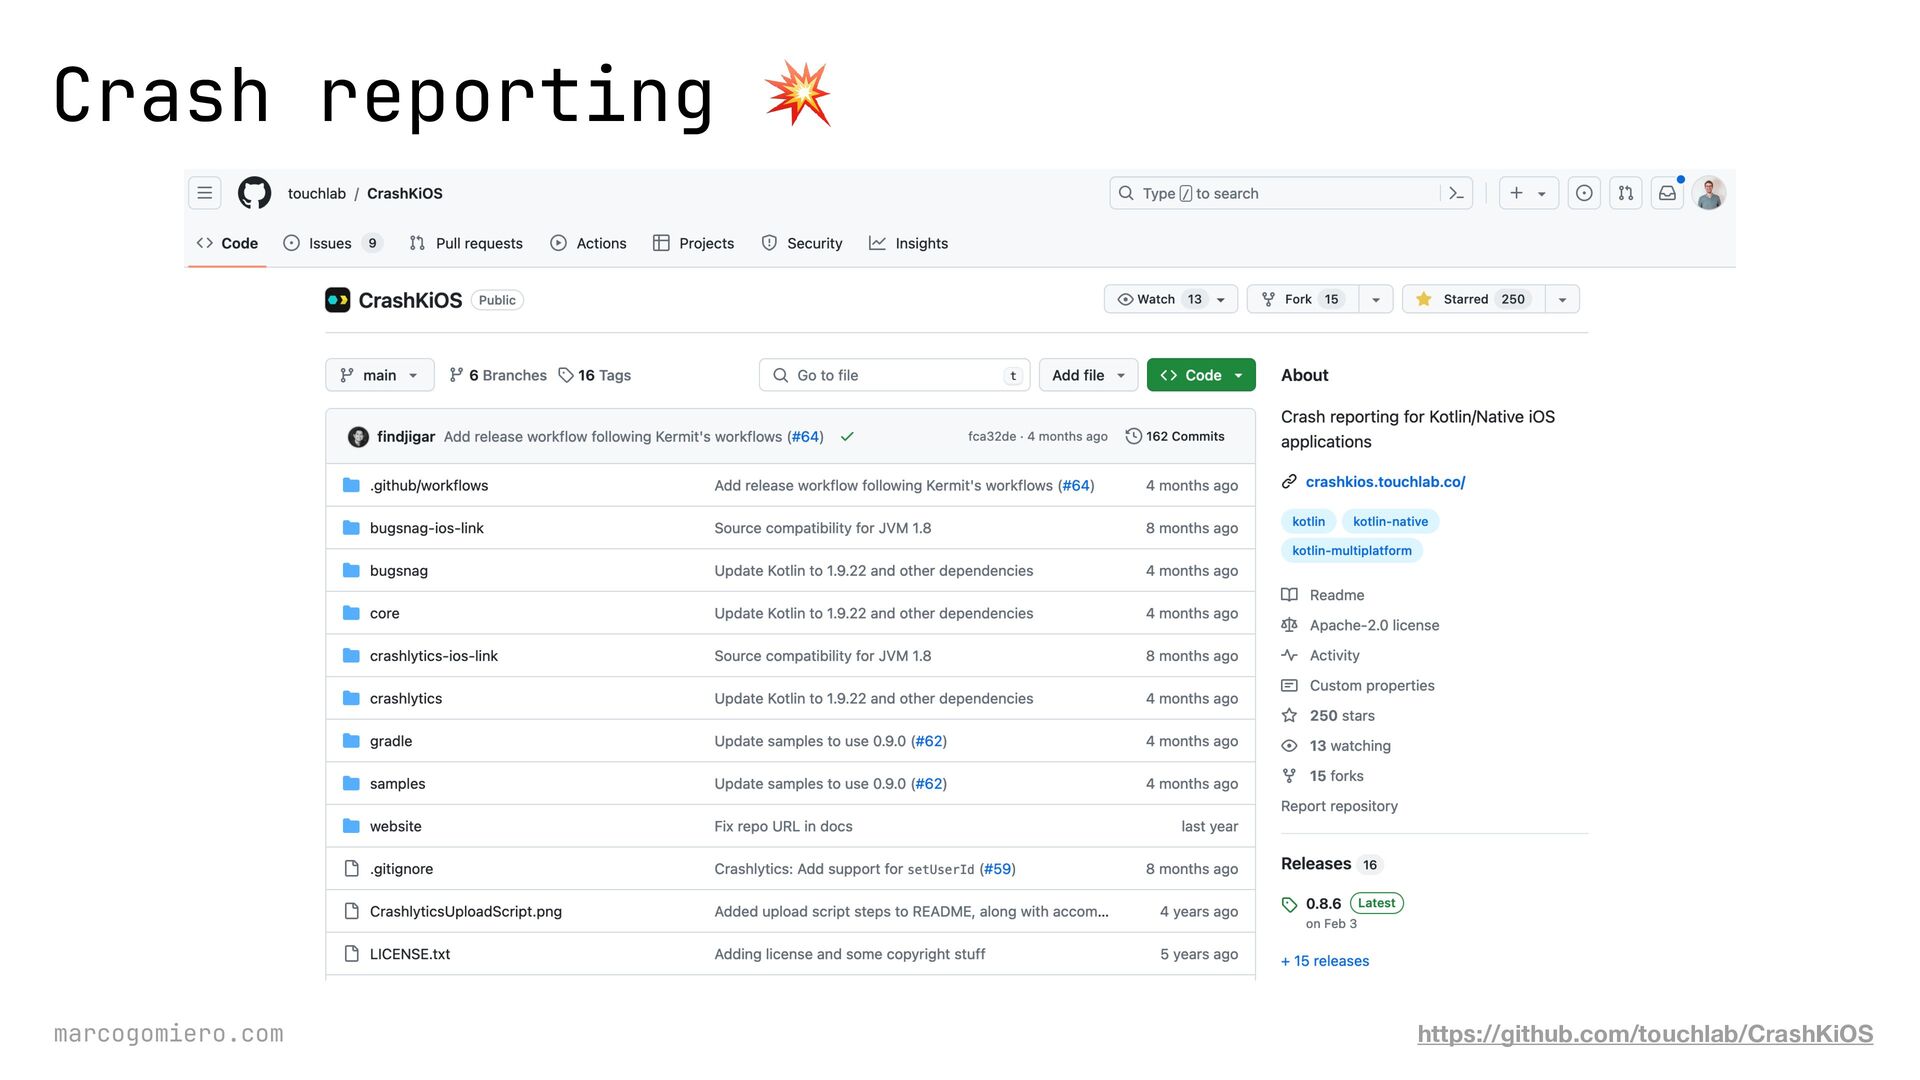
Task: Click the tag icon beside release 0.8.6
Action: 1290,905
